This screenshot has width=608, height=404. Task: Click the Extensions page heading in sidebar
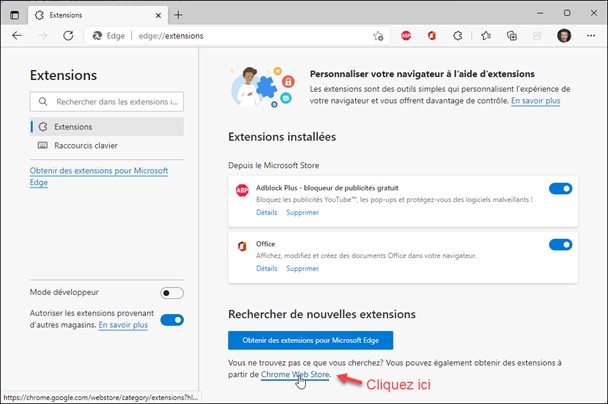63,75
